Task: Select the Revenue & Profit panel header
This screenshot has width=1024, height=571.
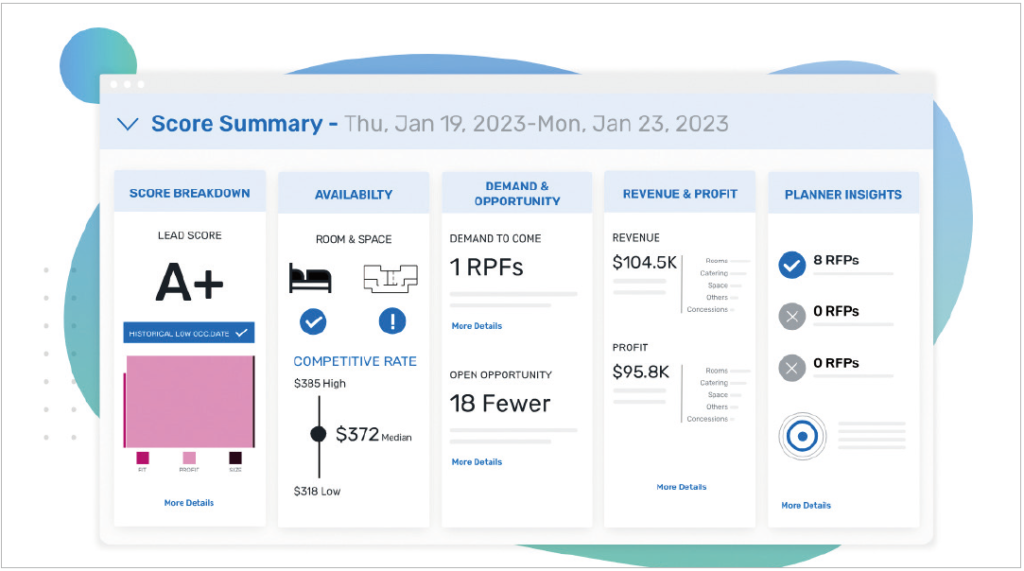Action: click(x=680, y=194)
